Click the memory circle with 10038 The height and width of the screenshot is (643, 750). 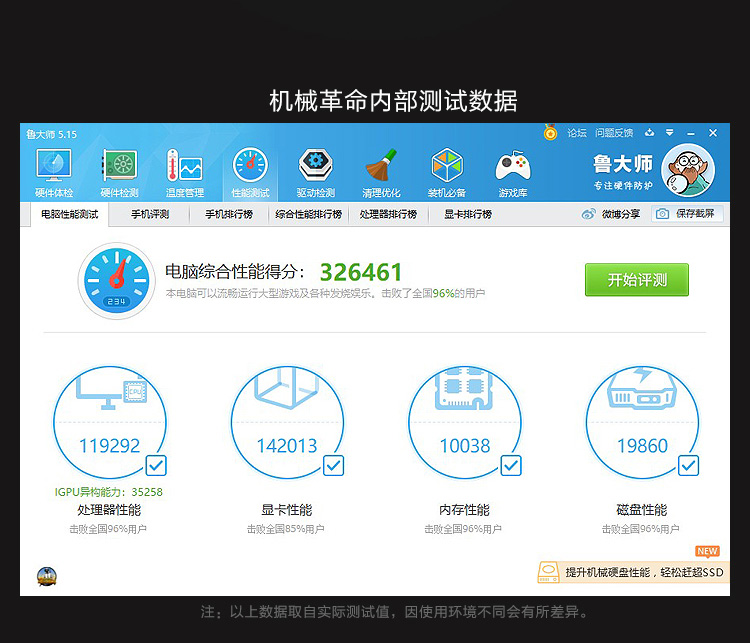tap(464, 422)
